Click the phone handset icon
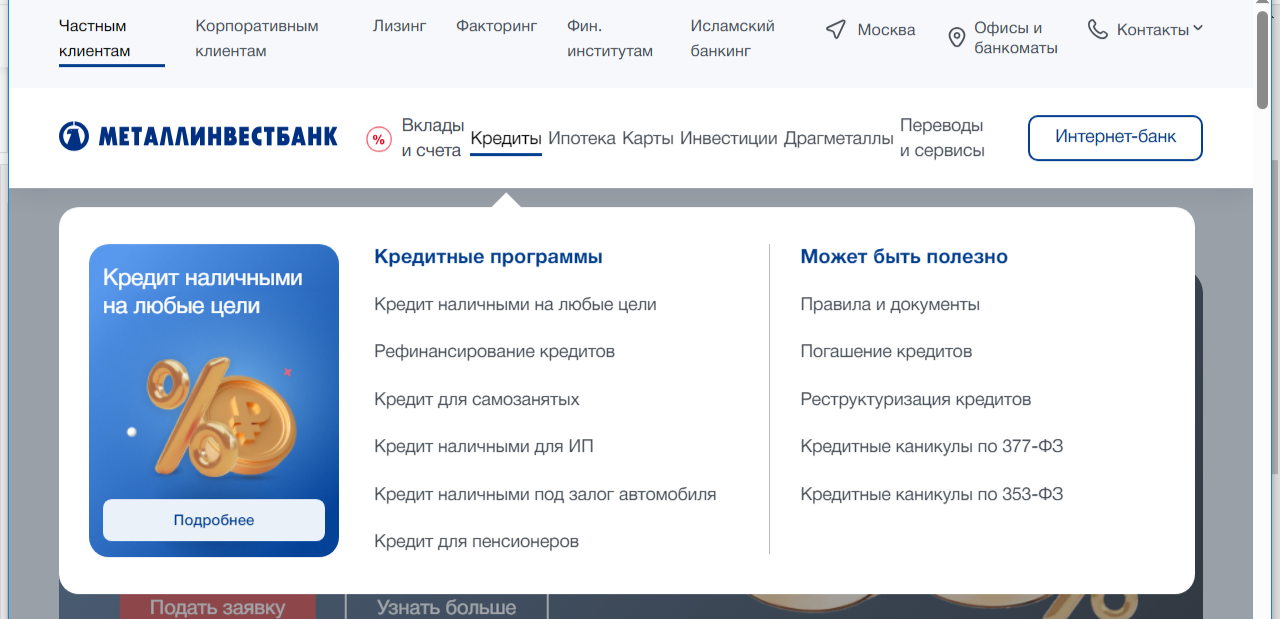This screenshot has width=1280, height=619. click(x=1098, y=29)
